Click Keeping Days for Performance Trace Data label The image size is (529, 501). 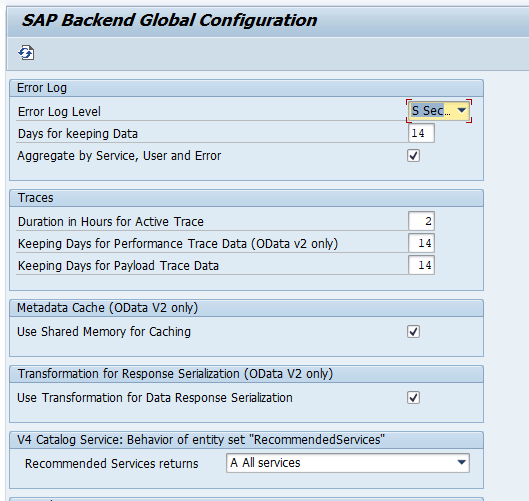pyautogui.click(x=178, y=244)
